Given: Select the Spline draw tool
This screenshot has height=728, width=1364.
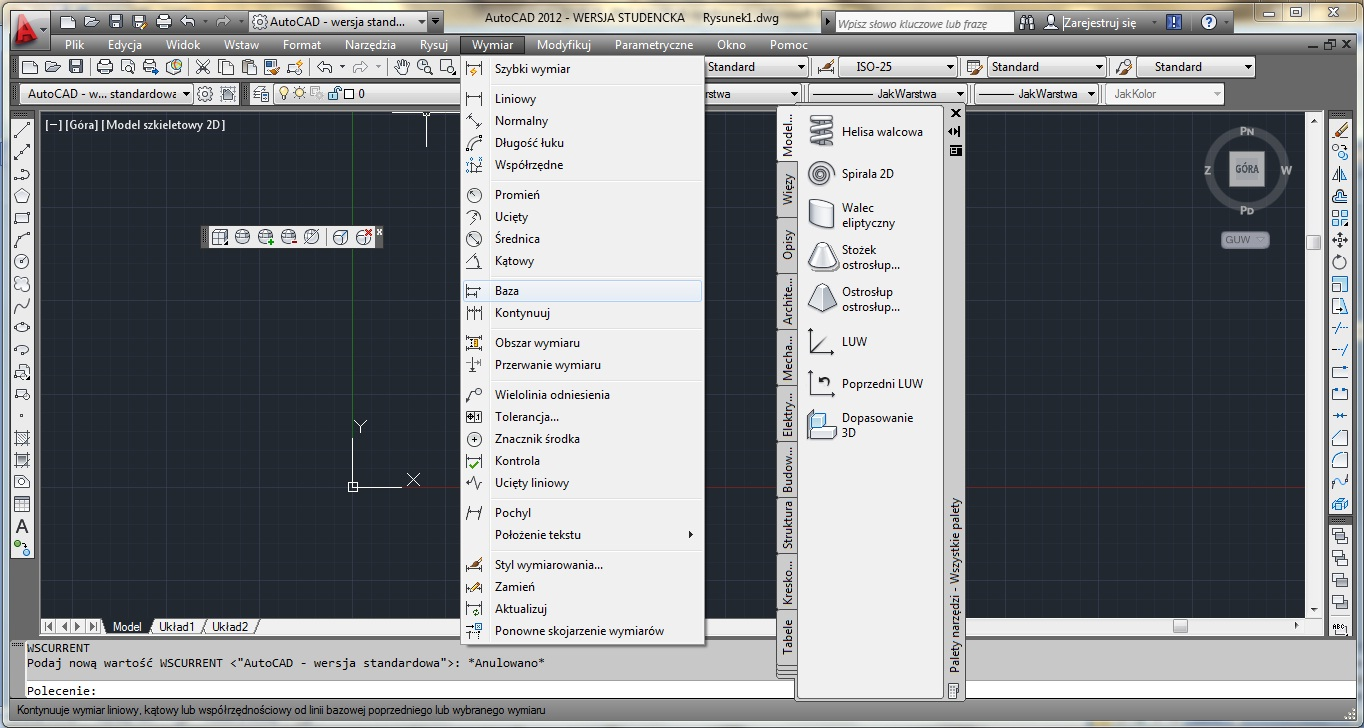Looking at the screenshot, I should [22, 306].
